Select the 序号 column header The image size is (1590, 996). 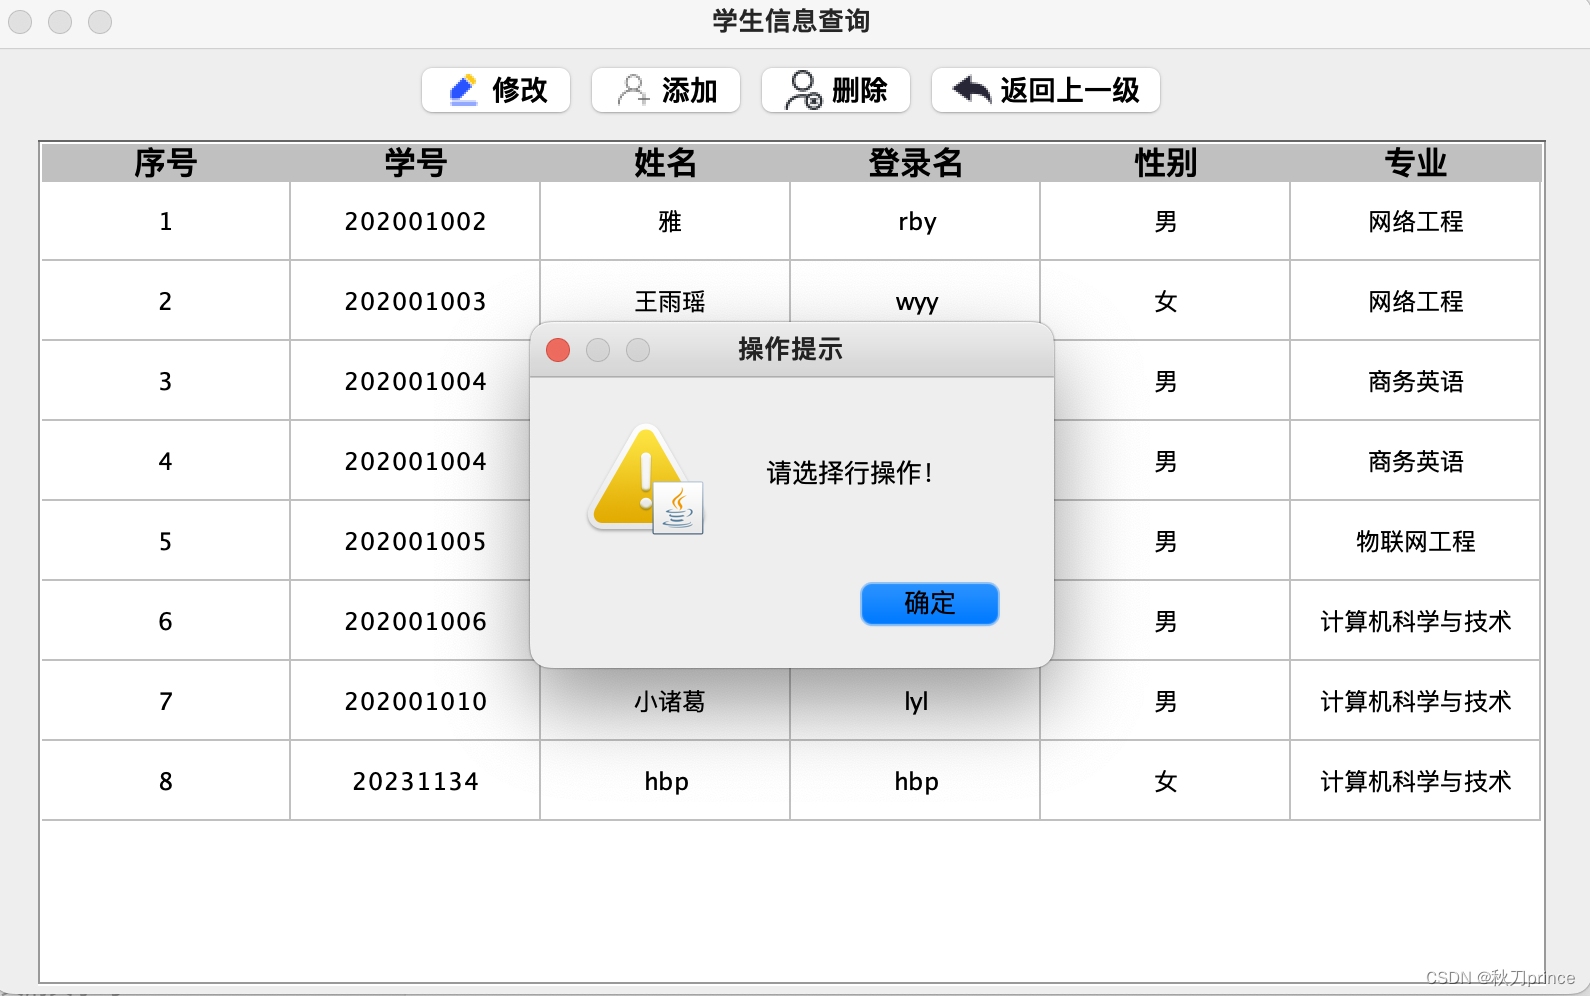point(166,162)
